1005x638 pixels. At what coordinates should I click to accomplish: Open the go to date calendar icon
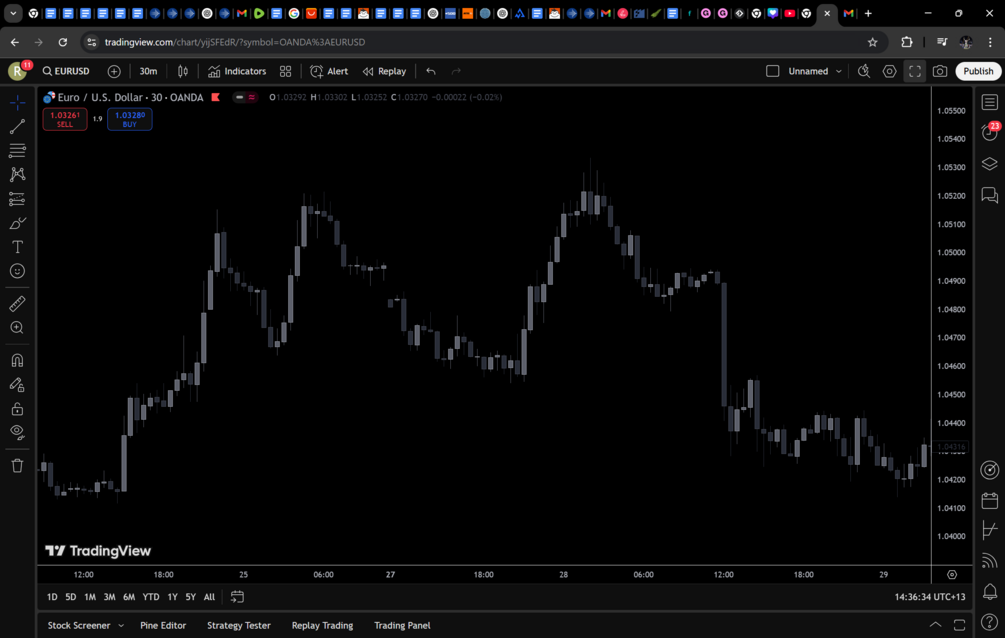tap(237, 597)
